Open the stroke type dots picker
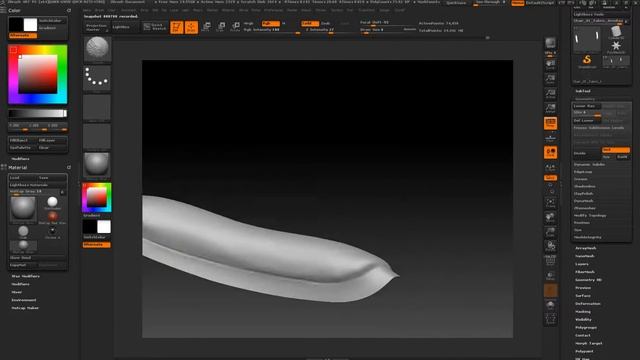Image resolution: width=640 pixels, height=360 pixels. coord(97,78)
